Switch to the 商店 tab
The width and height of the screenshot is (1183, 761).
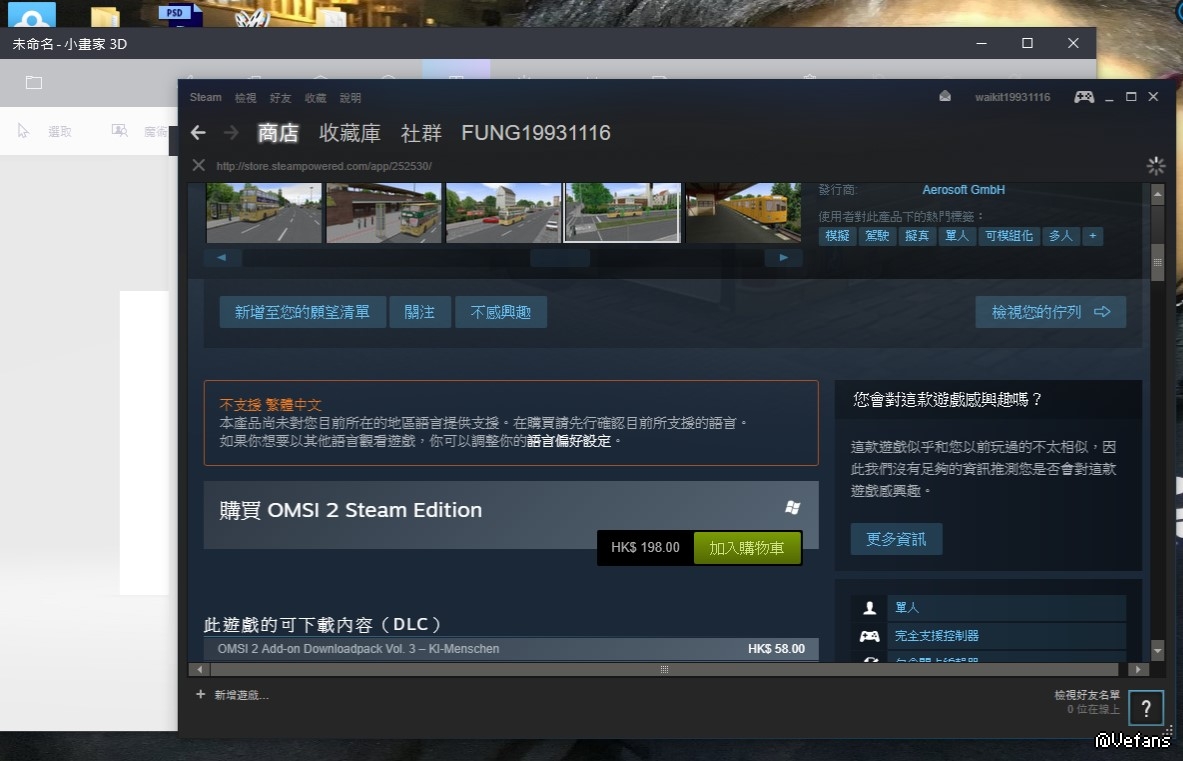click(x=278, y=133)
